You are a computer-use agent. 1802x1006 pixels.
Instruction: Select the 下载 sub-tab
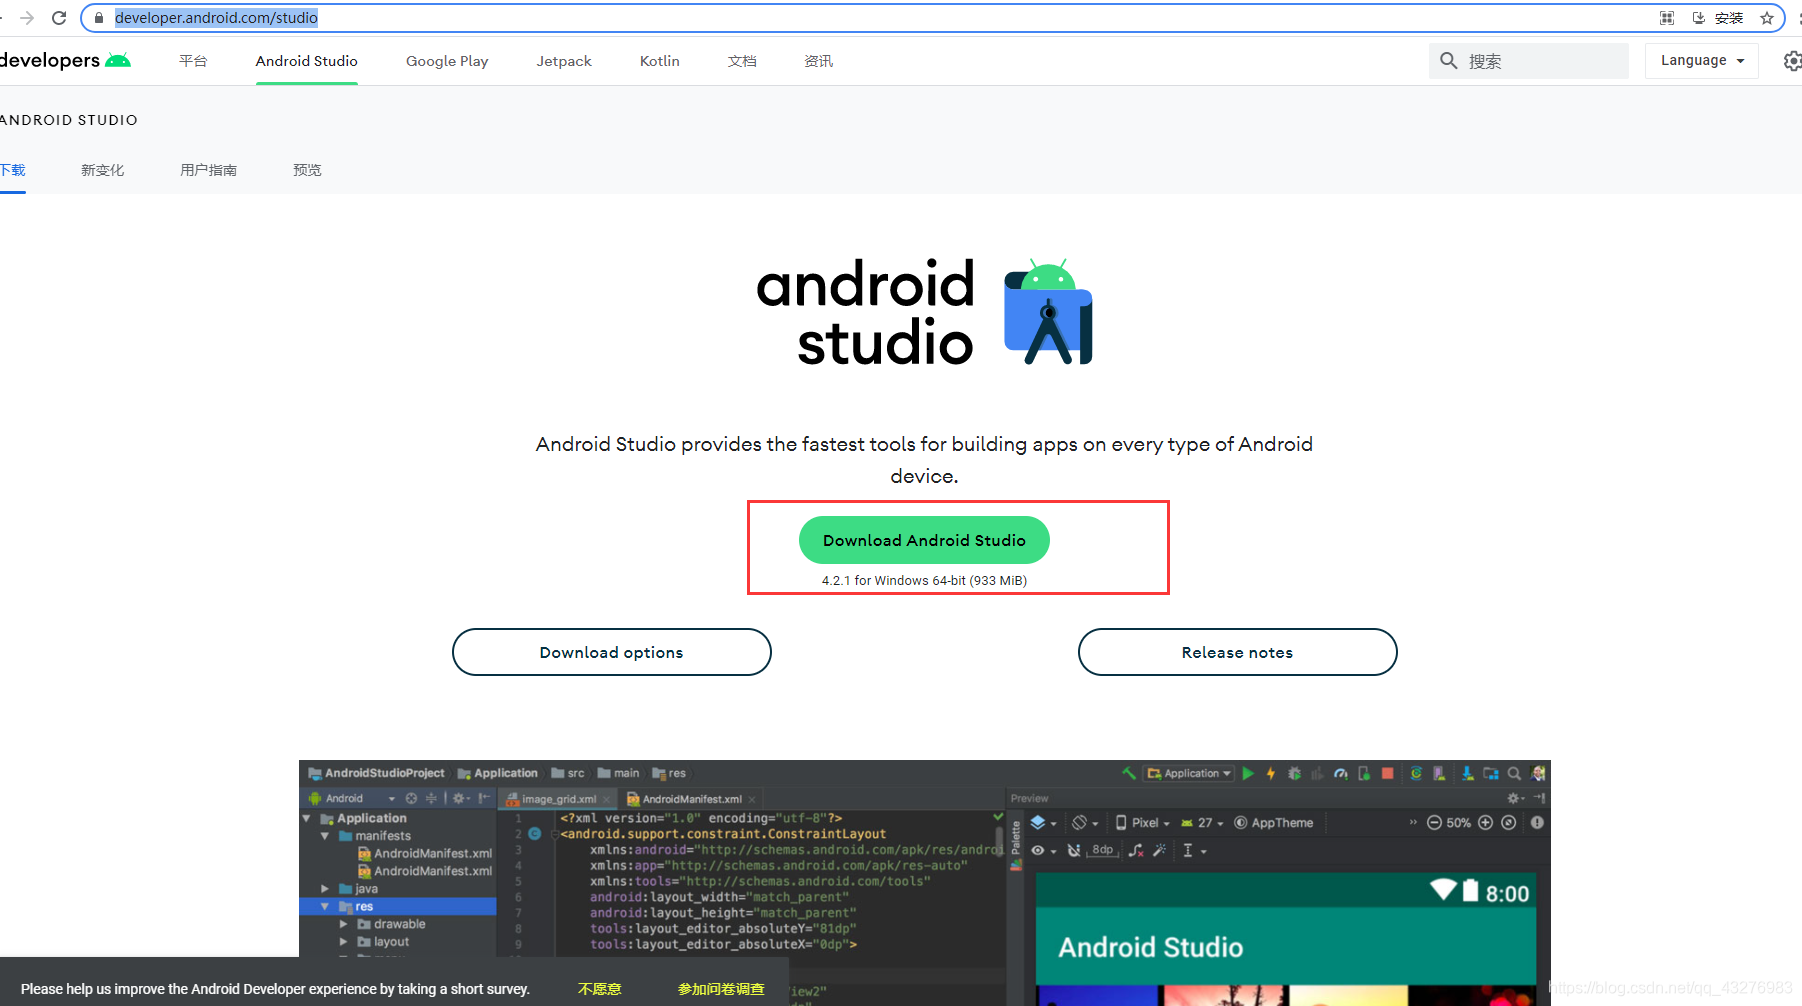click(x=12, y=170)
